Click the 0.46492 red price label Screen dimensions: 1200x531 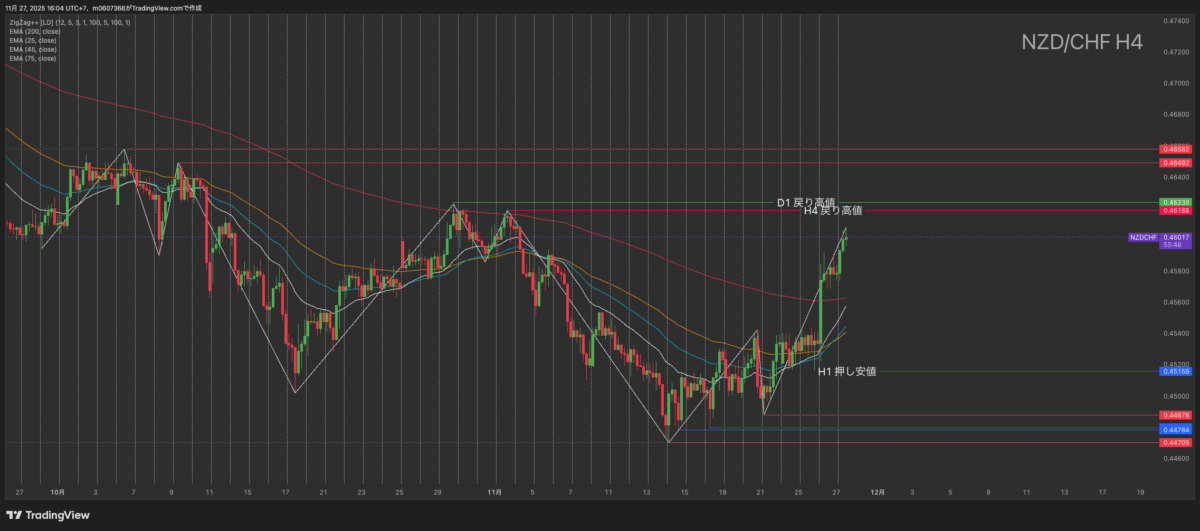point(1174,162)
